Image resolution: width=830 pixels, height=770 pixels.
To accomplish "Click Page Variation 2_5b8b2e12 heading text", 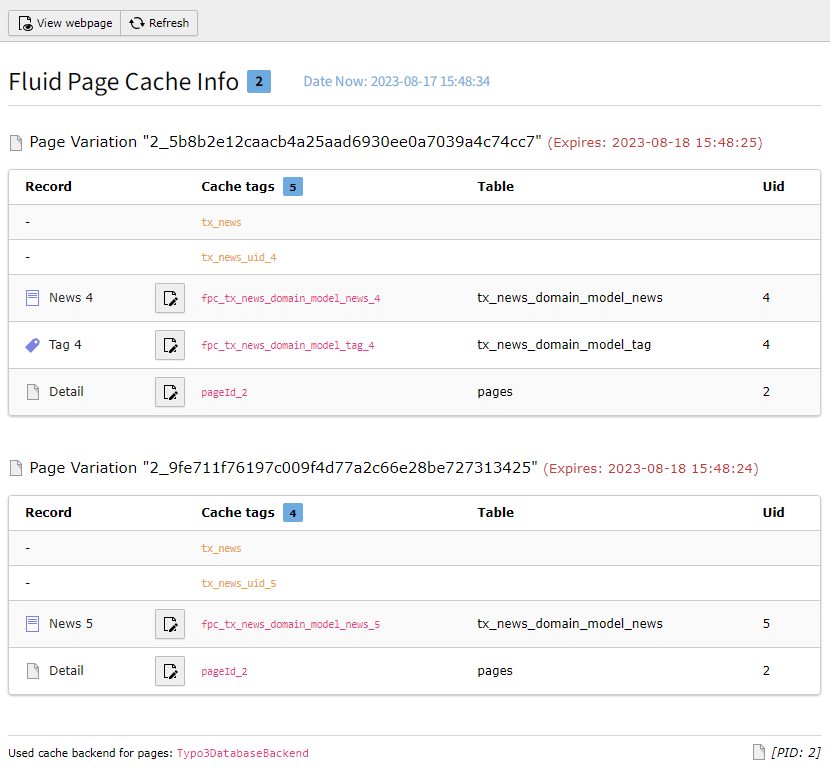I will pyautogui.click(x=285, y=142).
